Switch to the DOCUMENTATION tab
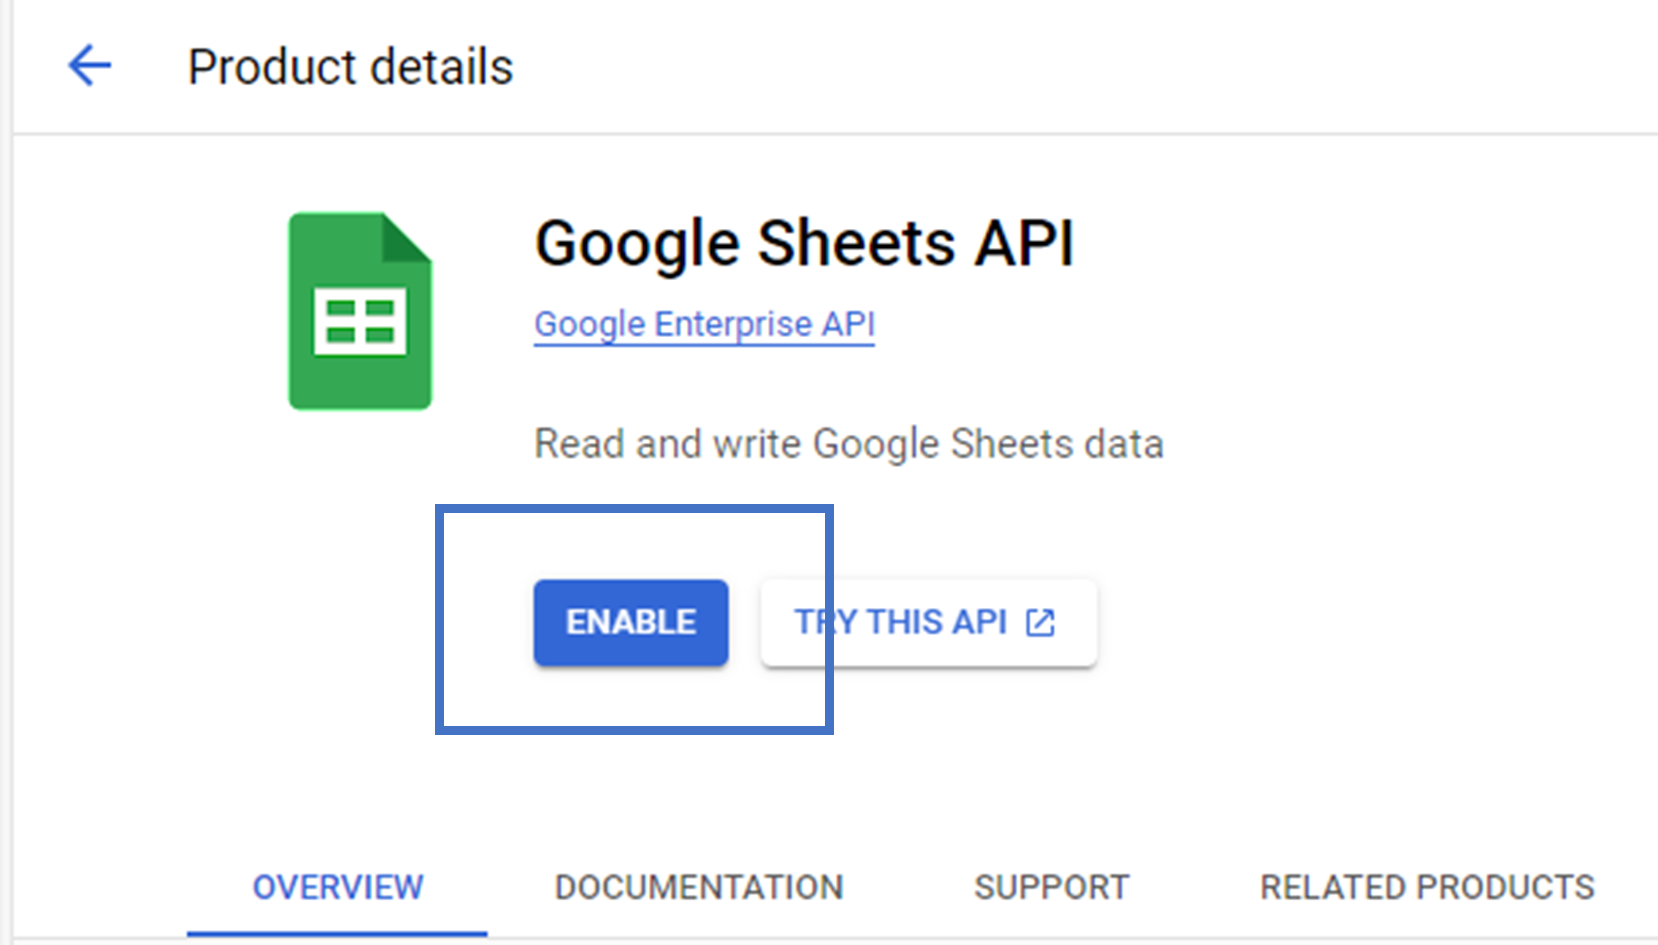 (698, 886)
